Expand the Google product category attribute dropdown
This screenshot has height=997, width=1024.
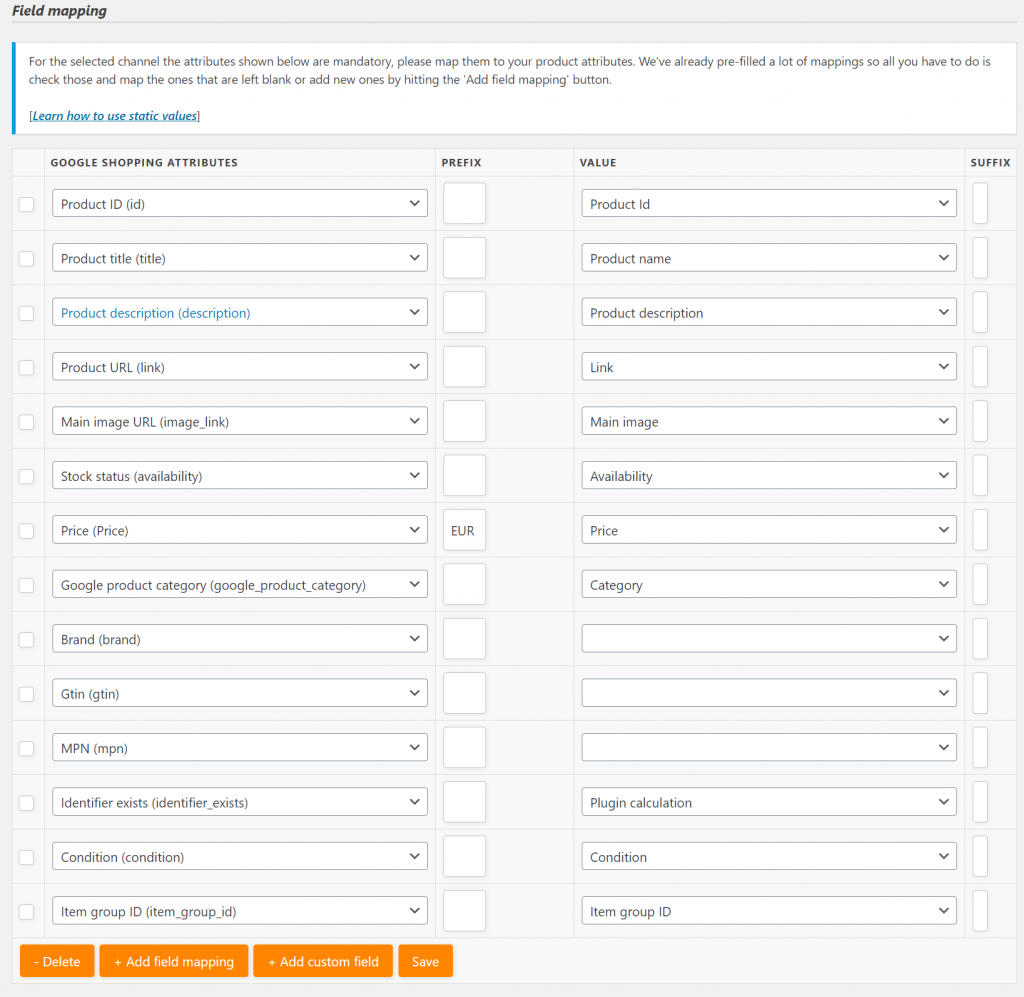pyautogui.click(x=240, y=584)
